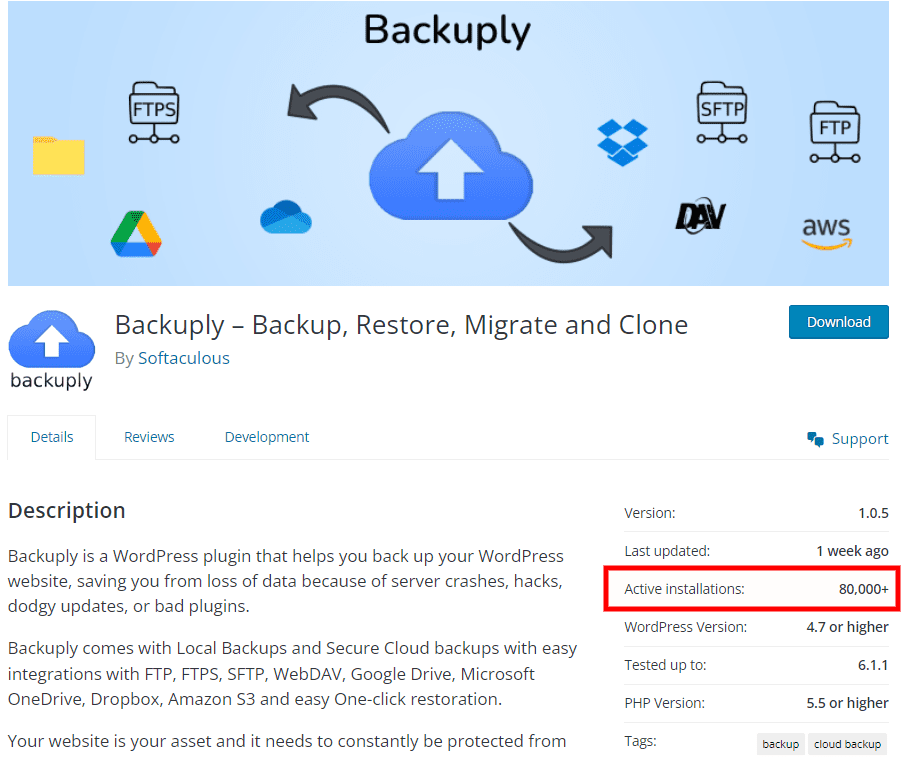This screenshot has width=905, height=759.
Task: Click the FTP network icon at right
Action: click(835, 133)
